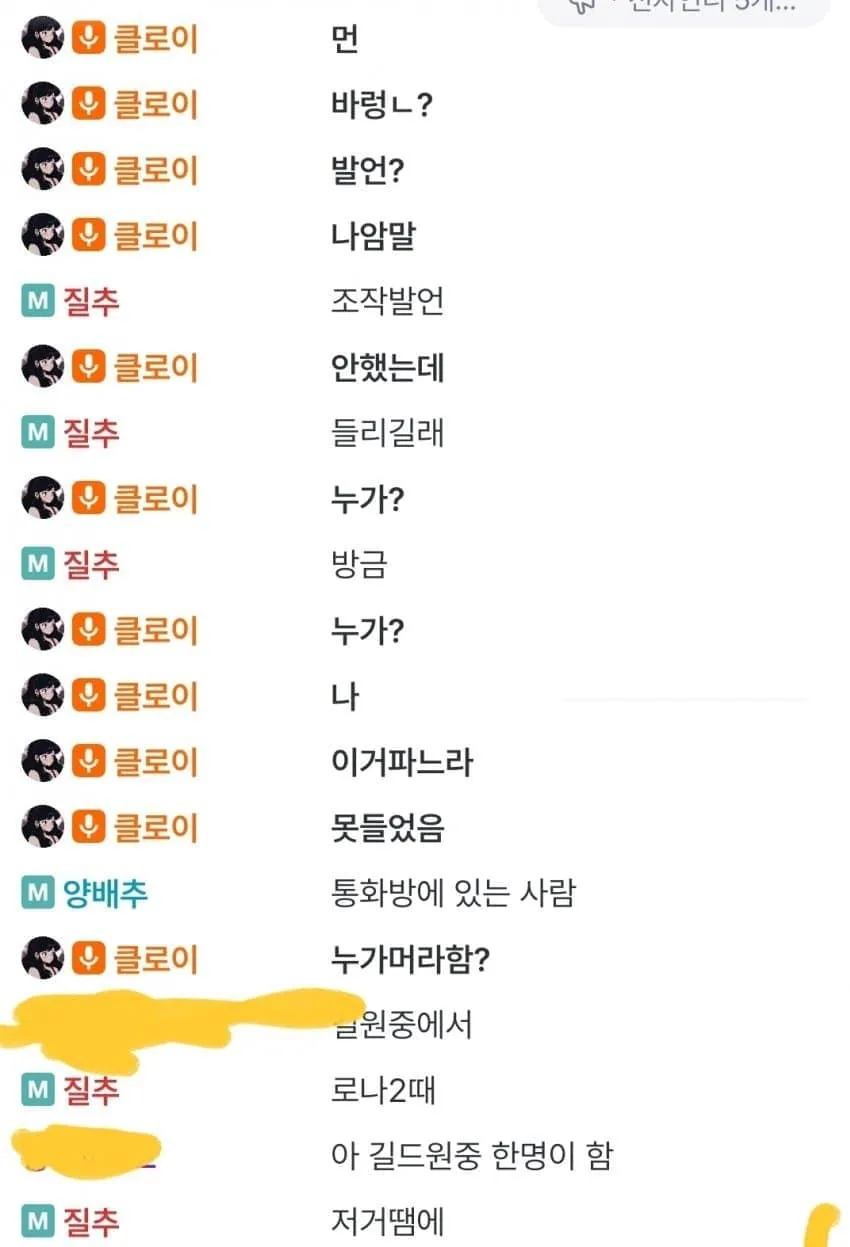This screenshot has height=1247, width=850.
Task: Click username 질추 beside 로나2때
Action: (x=91, y=1090)
